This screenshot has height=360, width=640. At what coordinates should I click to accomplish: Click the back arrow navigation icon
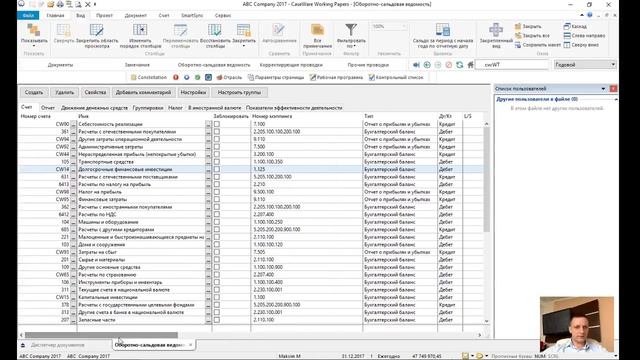(416, 65)
